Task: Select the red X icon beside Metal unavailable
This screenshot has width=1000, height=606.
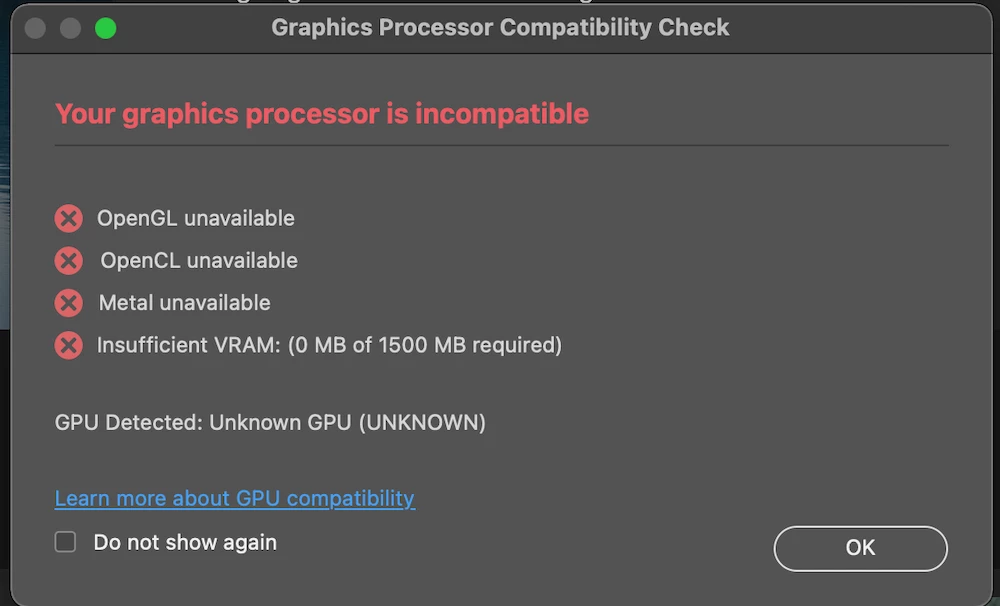Action: pyautogui.click(x=68, y=303)
